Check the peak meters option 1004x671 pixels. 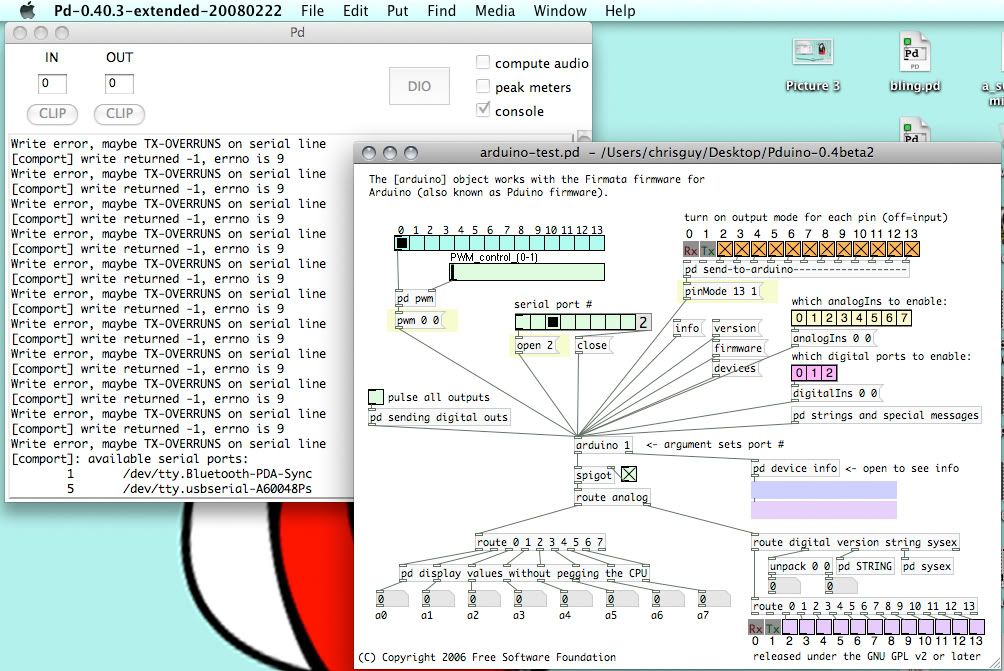484,87
